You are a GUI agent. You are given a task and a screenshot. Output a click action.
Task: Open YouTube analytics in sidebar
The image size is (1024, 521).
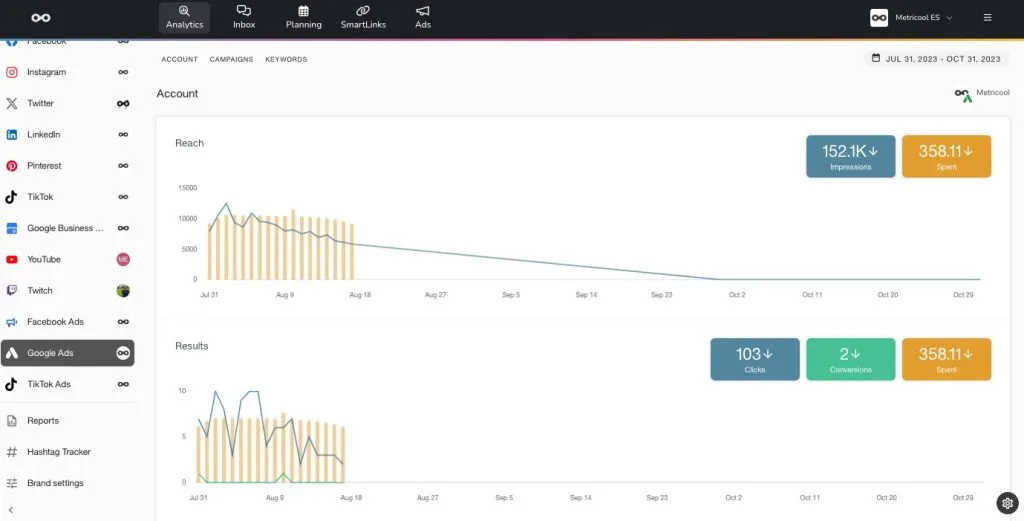(x=68, y=259)
